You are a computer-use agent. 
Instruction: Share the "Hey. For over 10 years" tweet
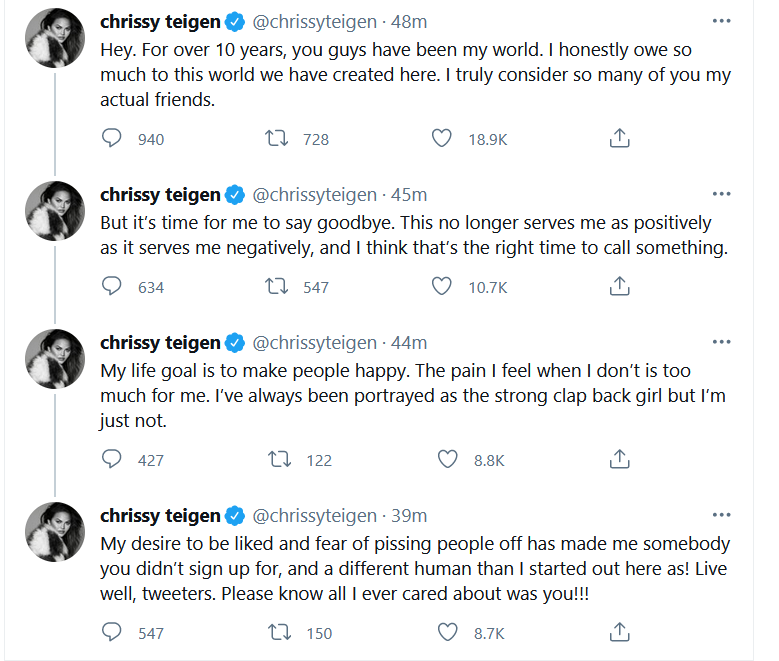(619, 139)
